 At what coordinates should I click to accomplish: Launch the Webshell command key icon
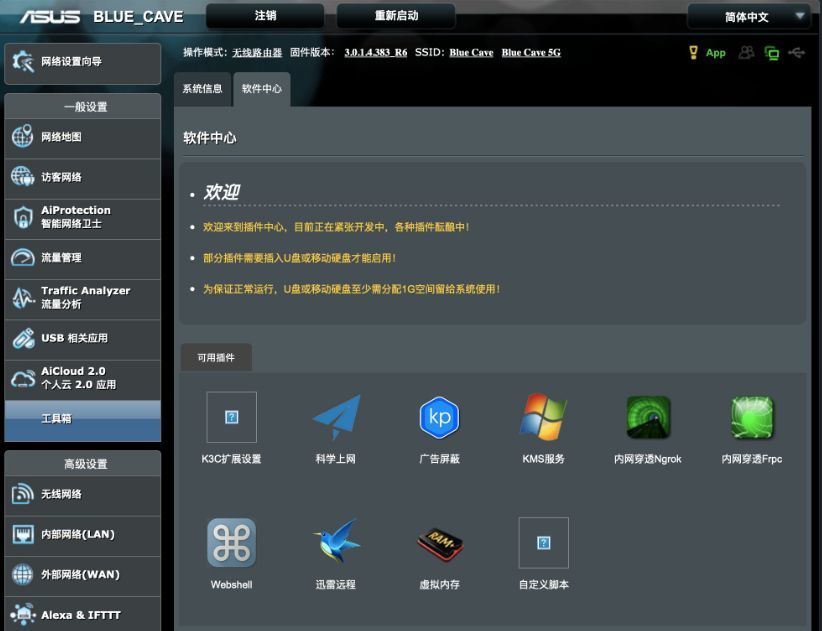232,543
